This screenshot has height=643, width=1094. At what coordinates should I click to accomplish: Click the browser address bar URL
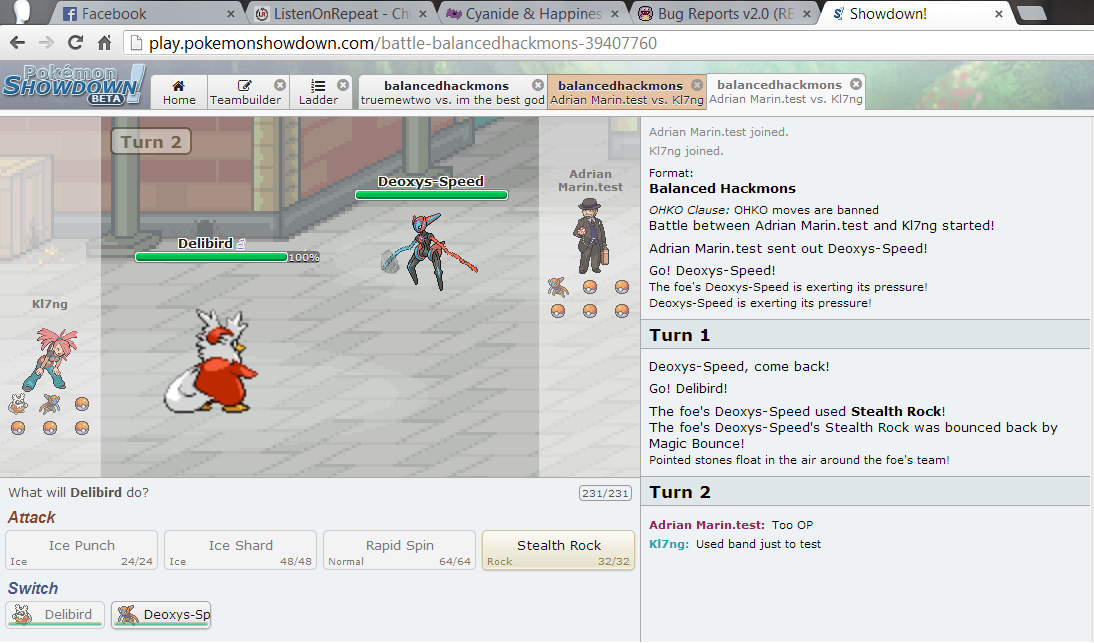[403, 43]
